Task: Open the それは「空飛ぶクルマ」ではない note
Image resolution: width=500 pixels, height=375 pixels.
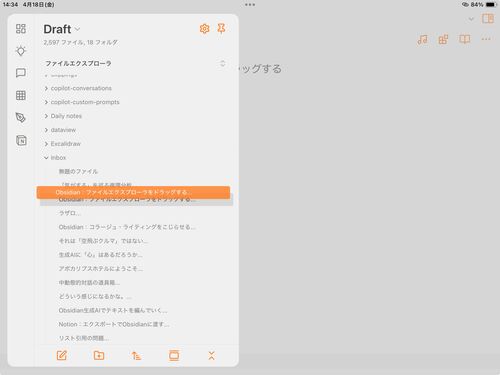Action: pos(103,241)
